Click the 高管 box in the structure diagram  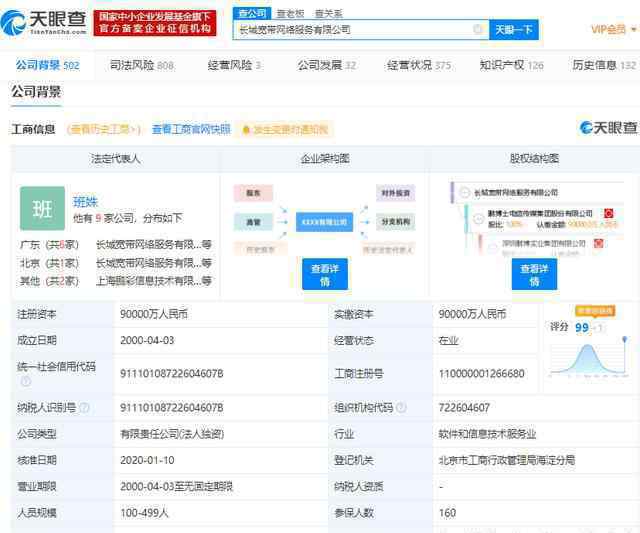pyautogui.click(x=253, y=222)
